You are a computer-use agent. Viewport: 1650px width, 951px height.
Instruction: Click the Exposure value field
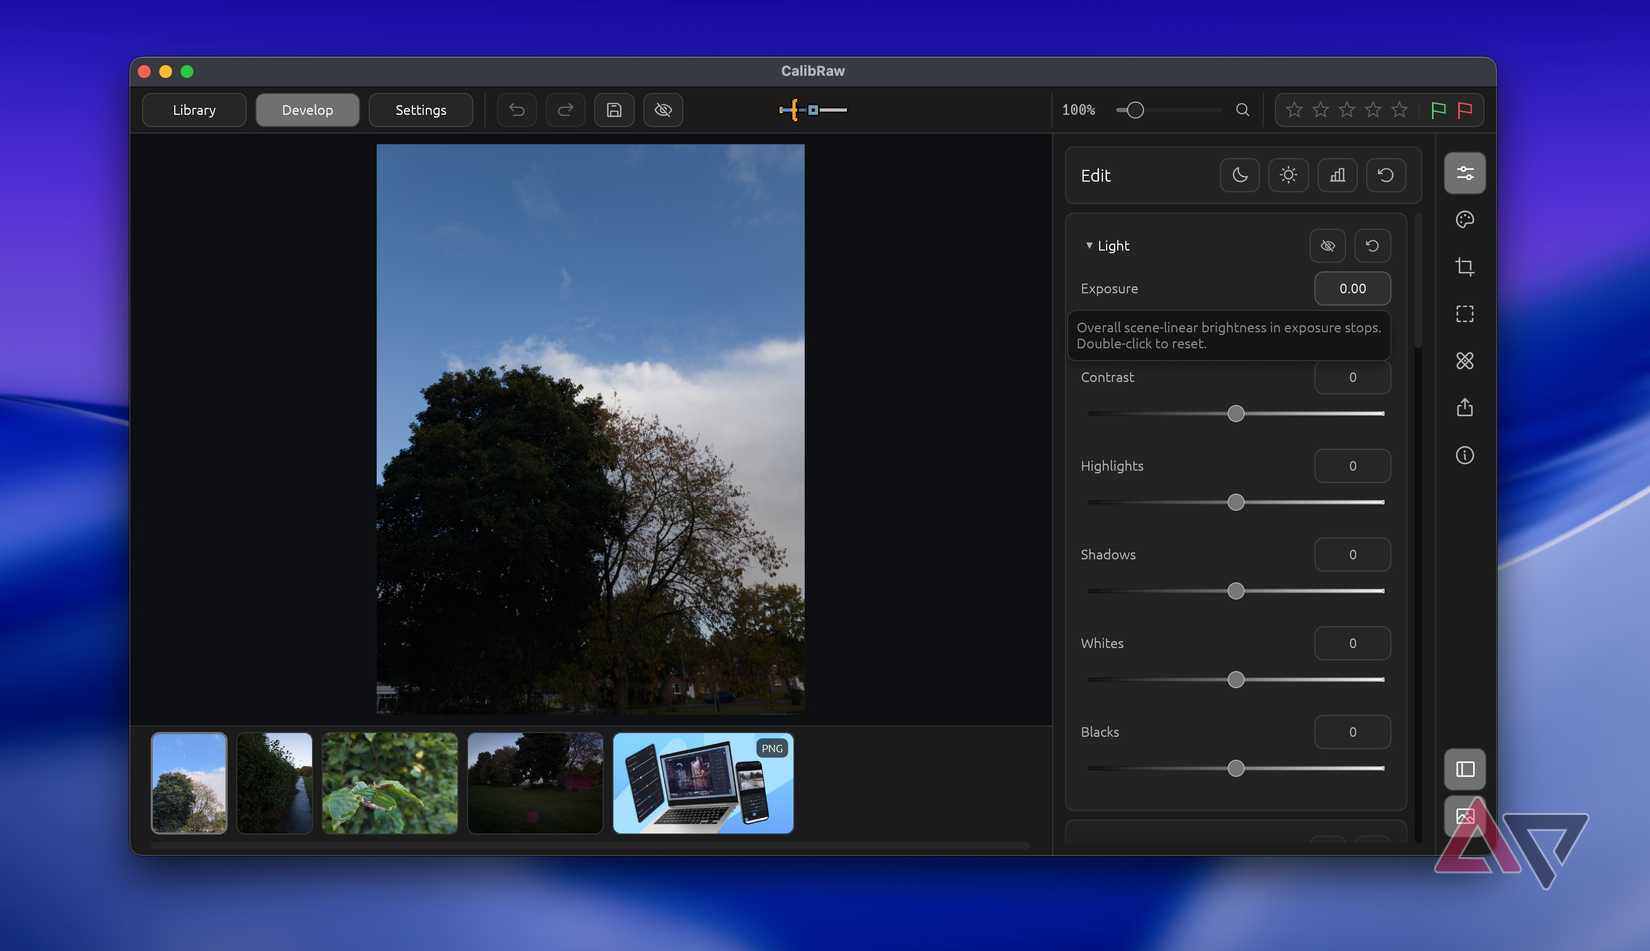[x=1352, y=289]
